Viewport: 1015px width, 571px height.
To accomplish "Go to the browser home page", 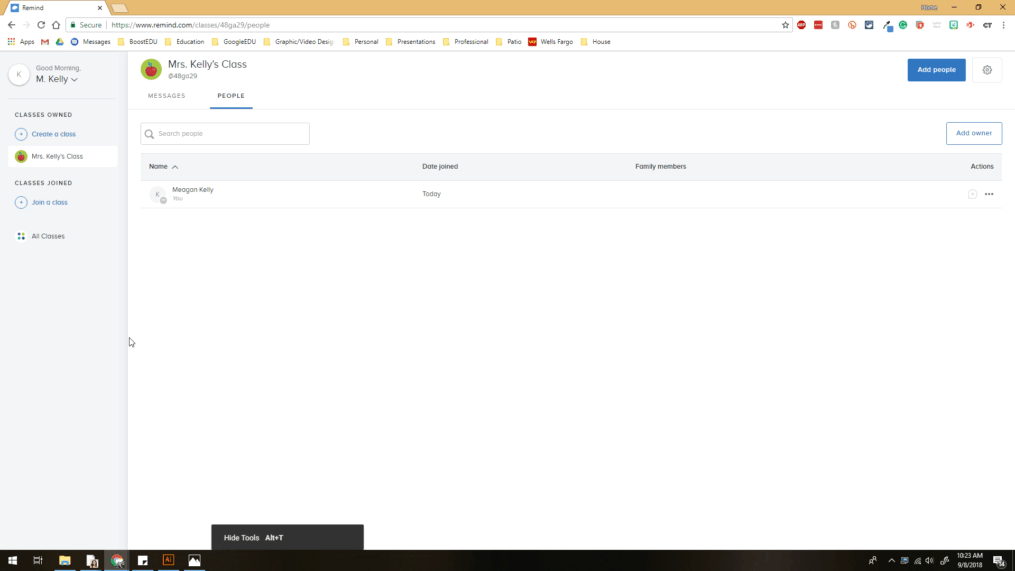I will click(56, 25).
